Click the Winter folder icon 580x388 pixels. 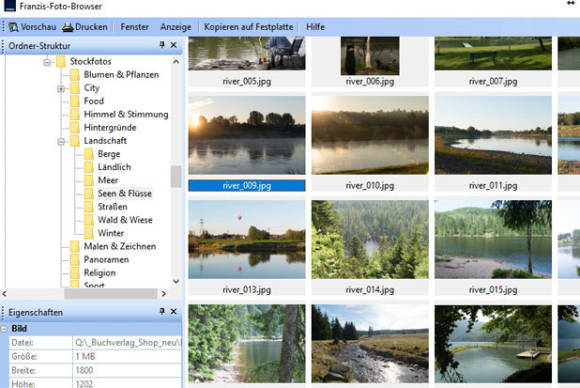pyautogui.click(x=89, y=233)
